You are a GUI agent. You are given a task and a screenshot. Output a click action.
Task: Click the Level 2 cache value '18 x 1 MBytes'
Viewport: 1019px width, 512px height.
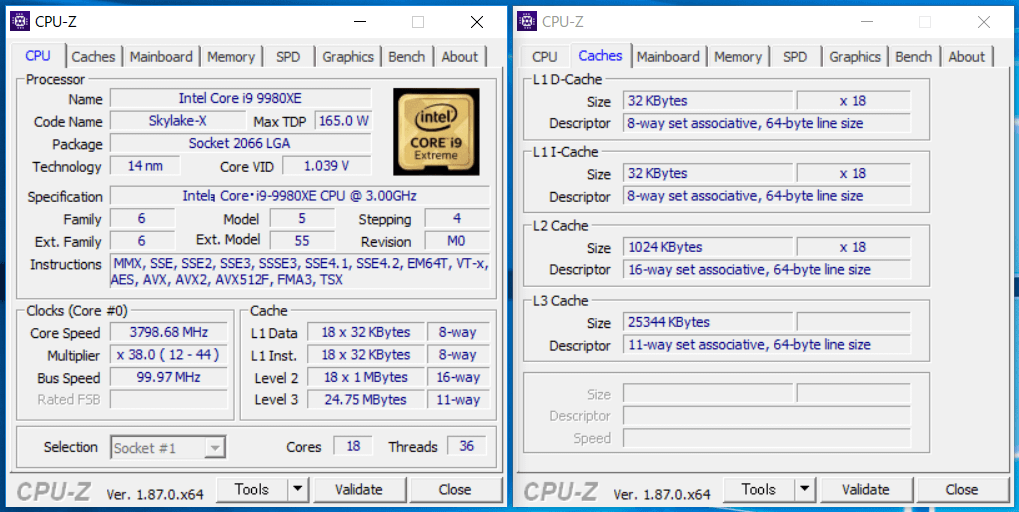coord(366,377)
